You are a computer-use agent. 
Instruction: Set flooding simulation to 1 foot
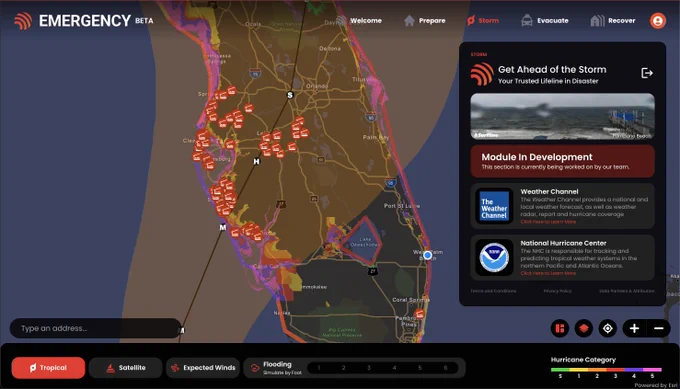coord(319,368)
